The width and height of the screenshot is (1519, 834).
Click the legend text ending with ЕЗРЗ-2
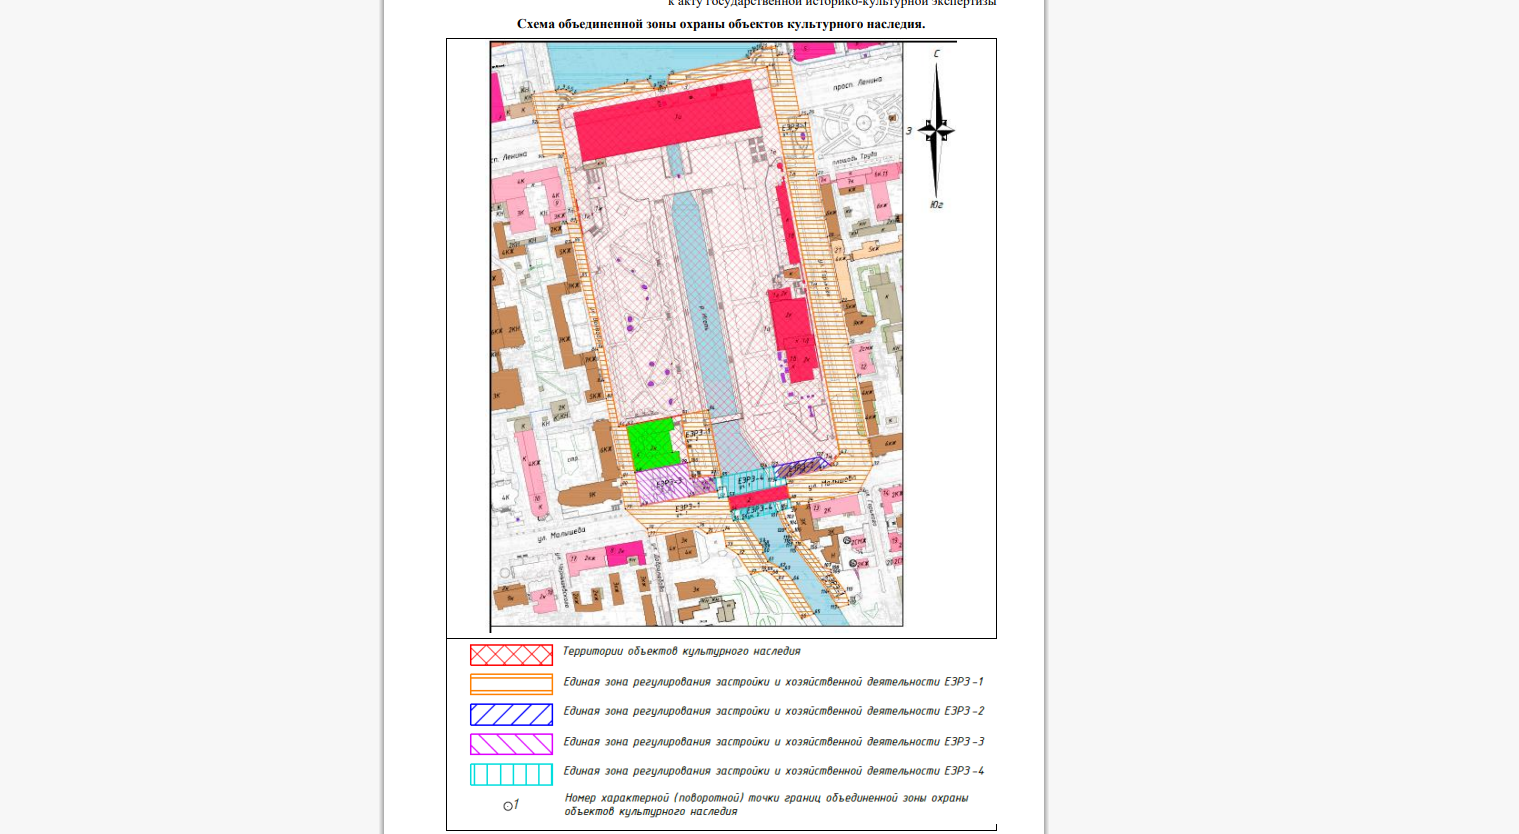[x=773, y=711]
